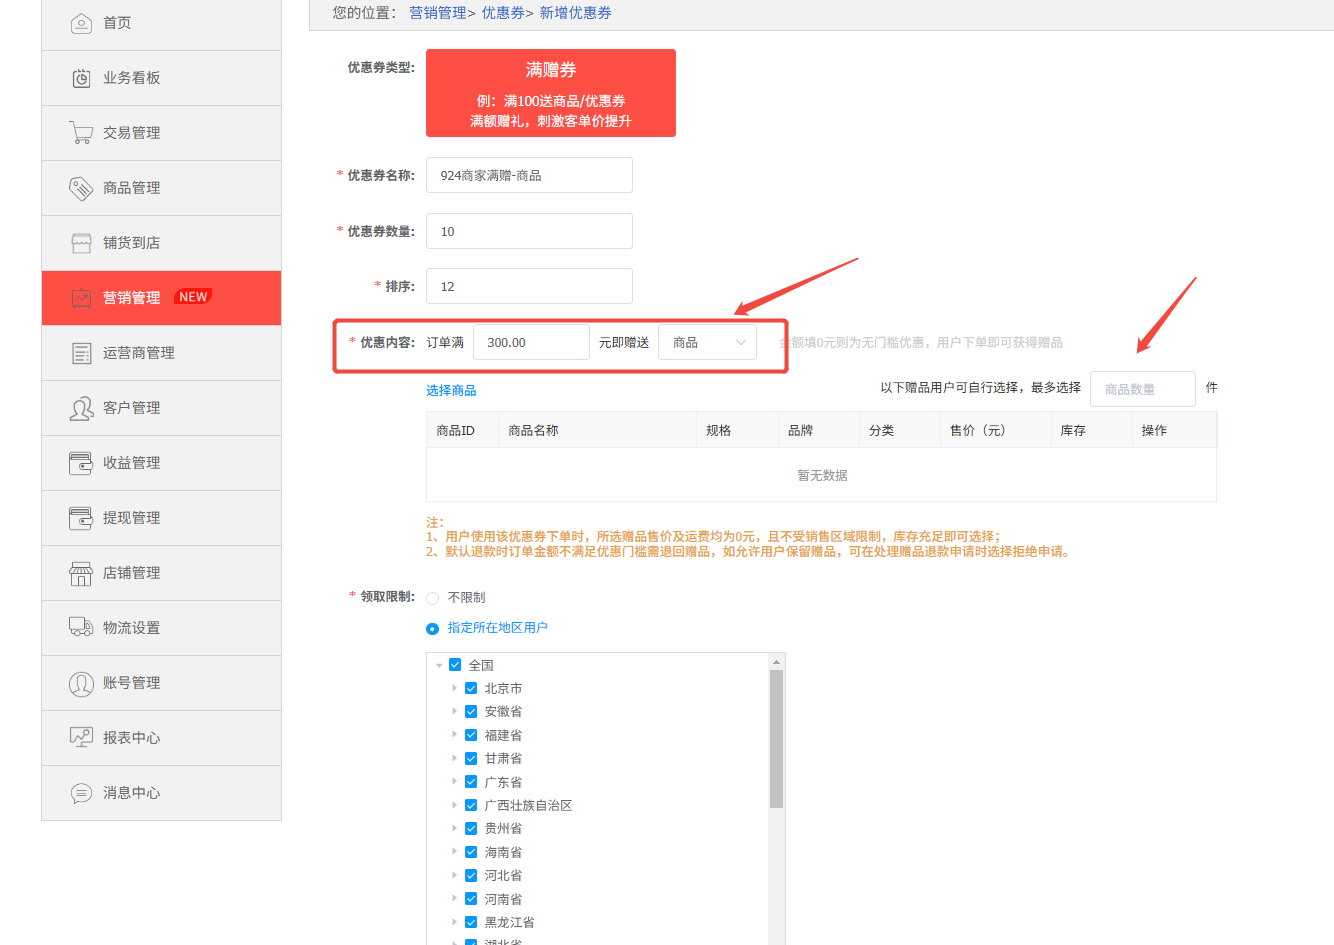
Task: Select the 报表中心 report icon
Action: [x=82, y=737]
